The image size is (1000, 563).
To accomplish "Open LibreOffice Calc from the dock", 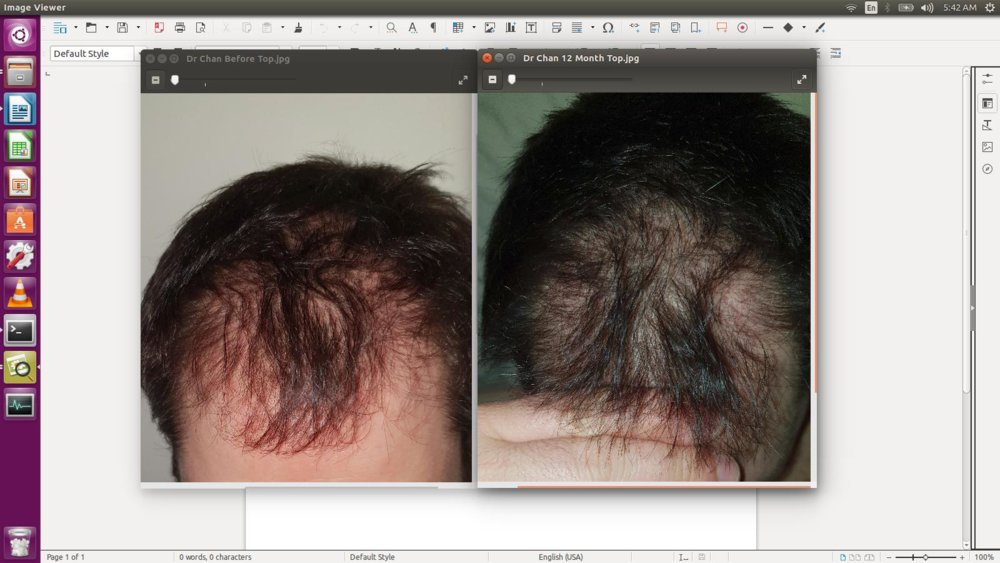I will click(x=20, y=146).
